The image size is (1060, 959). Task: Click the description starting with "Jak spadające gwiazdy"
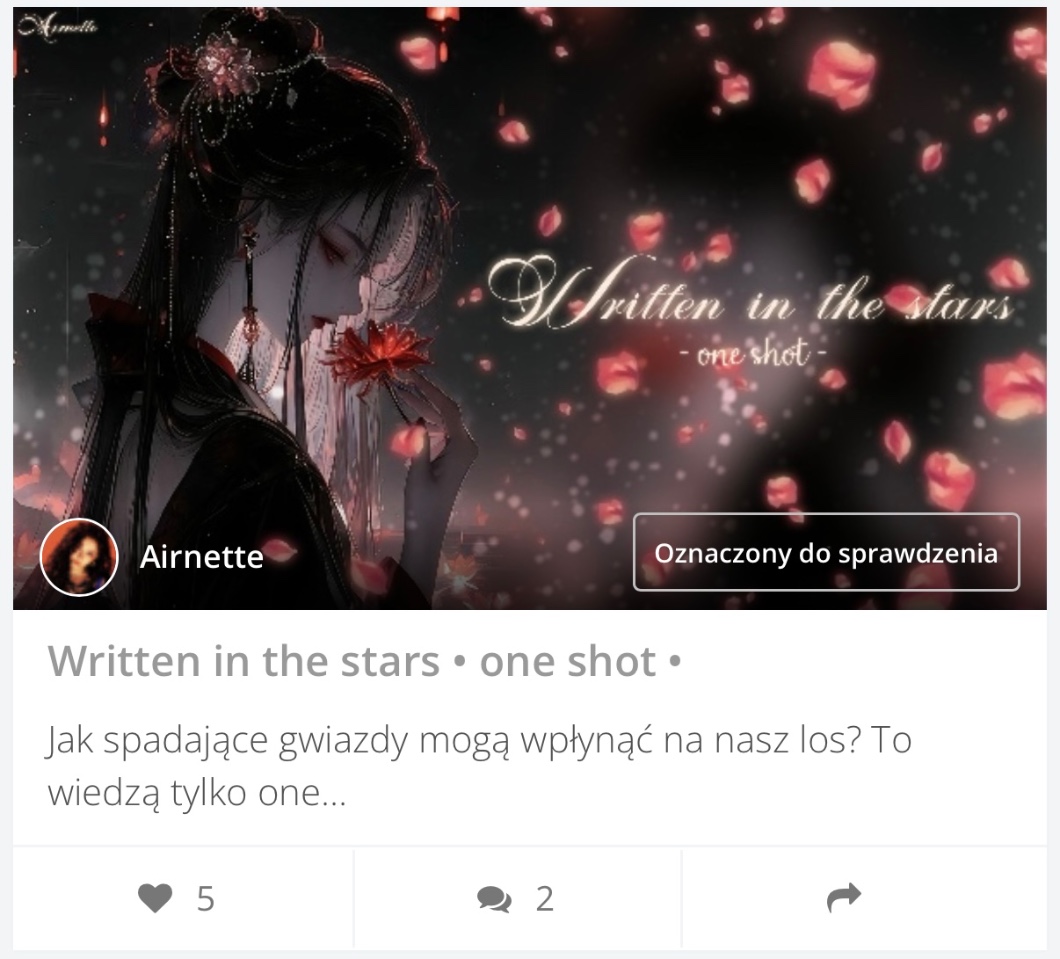[x=479, y=766]
